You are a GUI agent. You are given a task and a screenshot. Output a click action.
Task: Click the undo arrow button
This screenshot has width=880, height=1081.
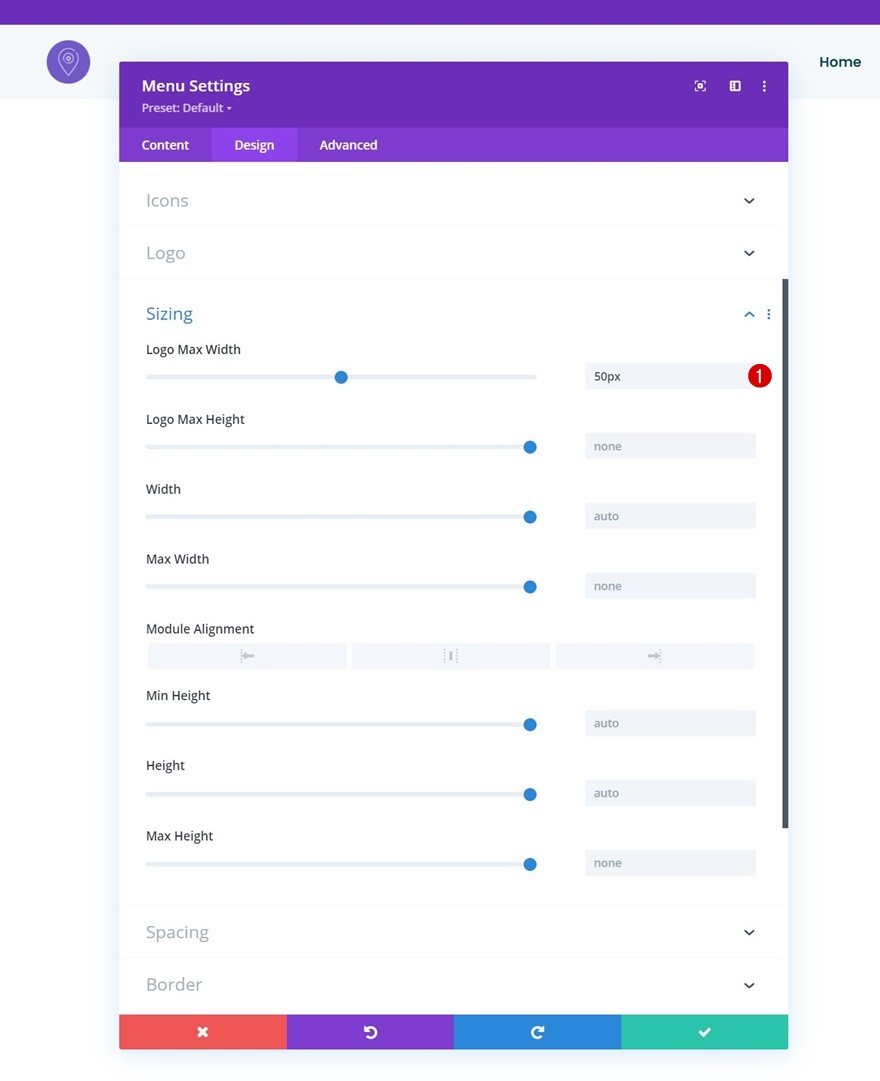[x=370, y=1032]
